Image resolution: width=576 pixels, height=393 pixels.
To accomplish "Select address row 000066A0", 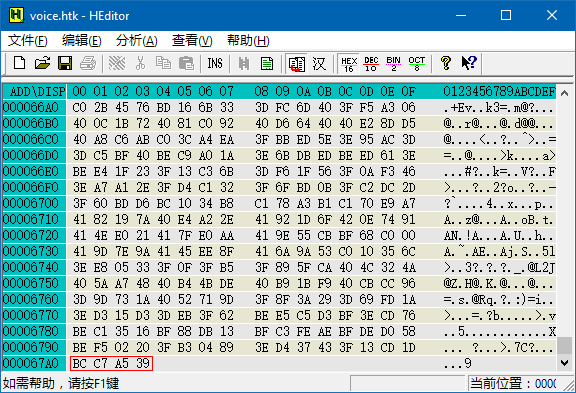I will (30, 107).
